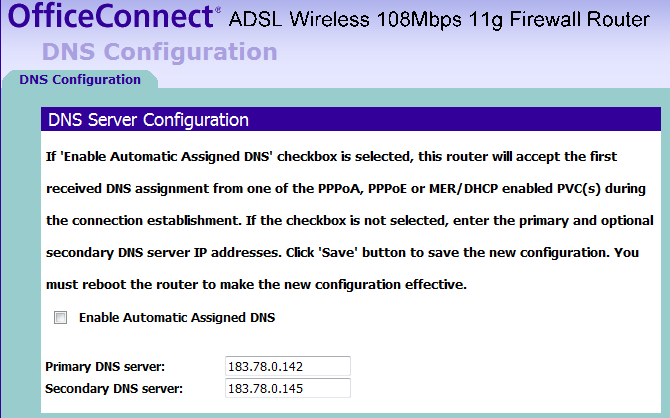Switch to the DNS Configuration tab

(x=80, y=79)
